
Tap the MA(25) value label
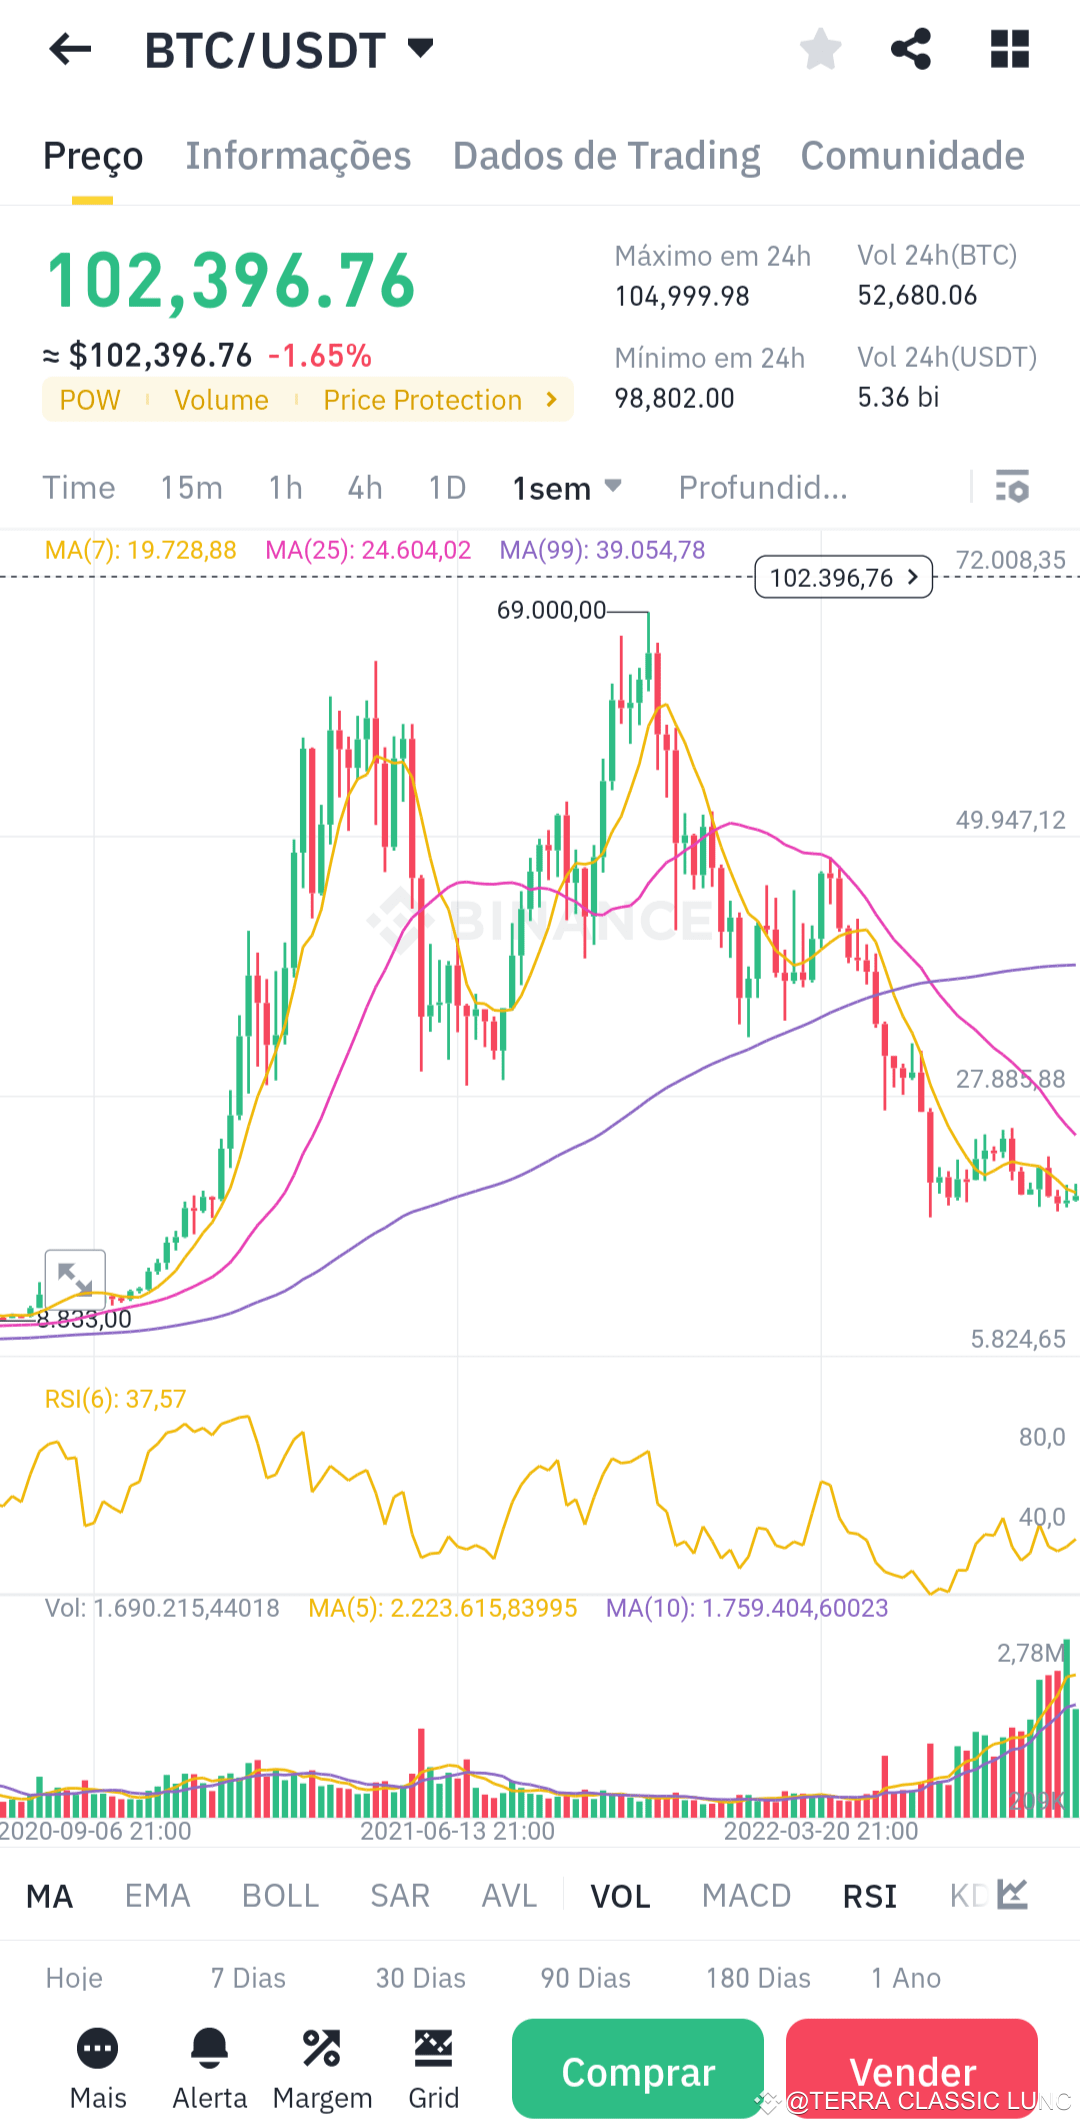(368, 550)
